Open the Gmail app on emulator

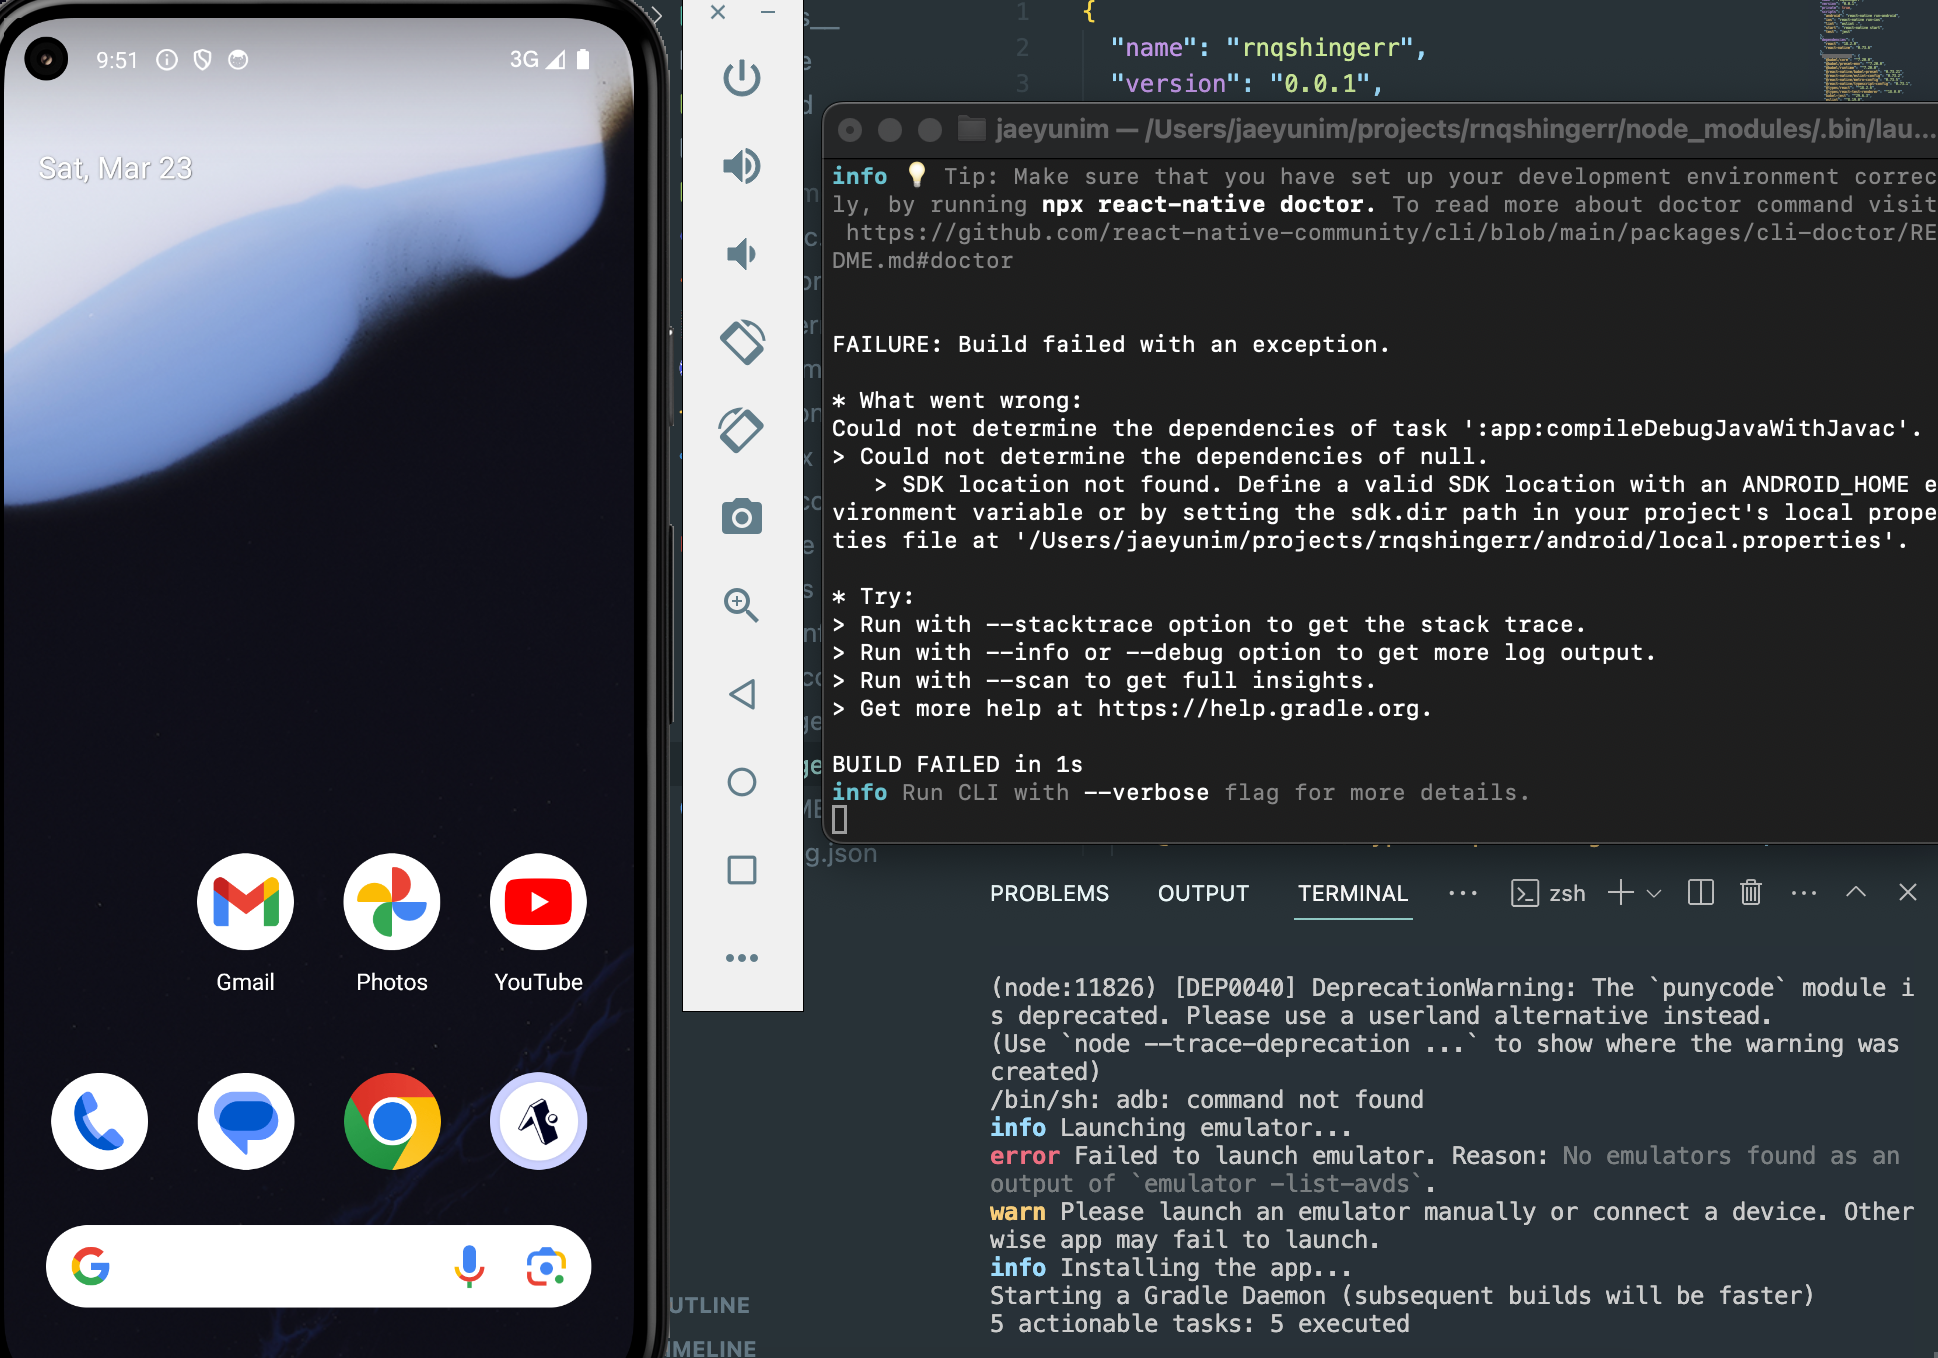pos(245,924)
